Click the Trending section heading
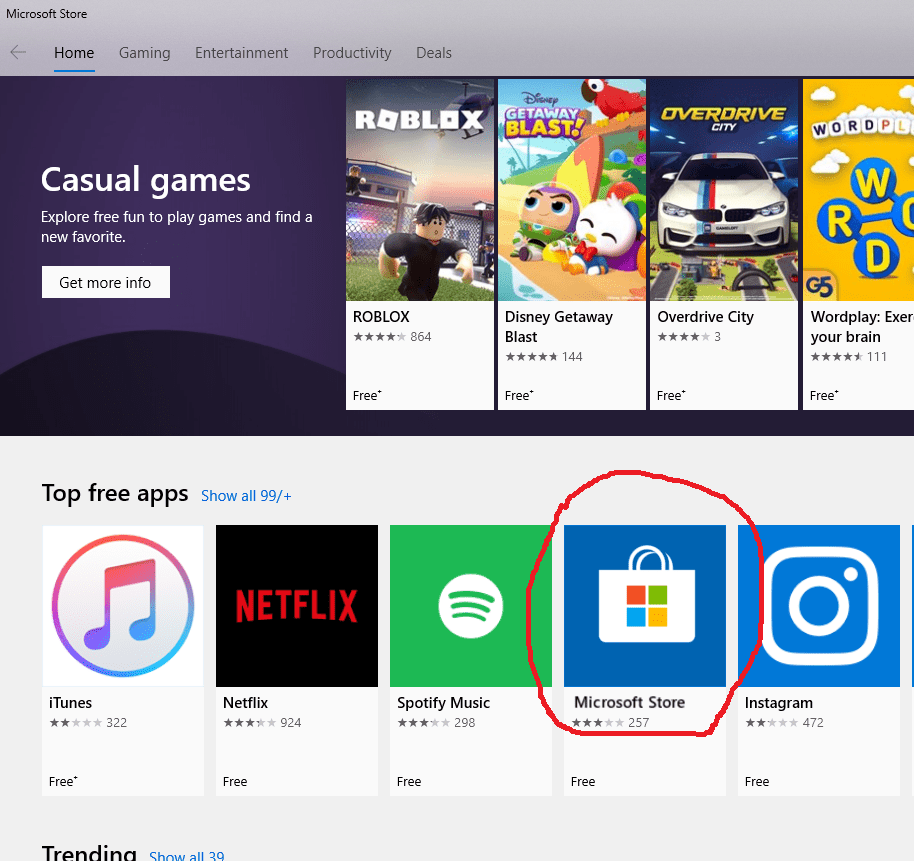914x861 pixels. point(89,853)
